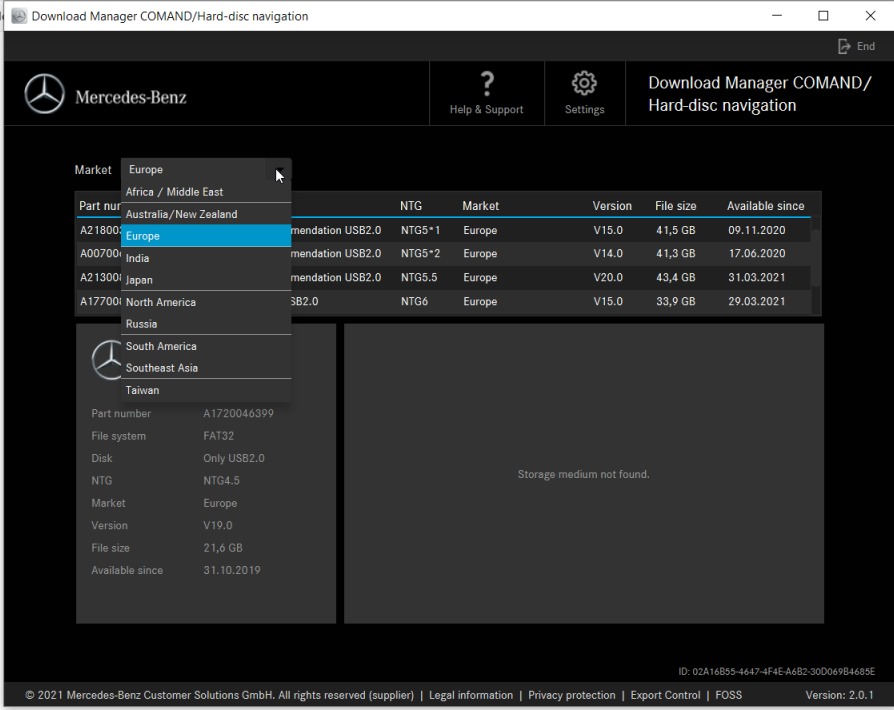Sort by Available since column header

[x=765, y=206]
